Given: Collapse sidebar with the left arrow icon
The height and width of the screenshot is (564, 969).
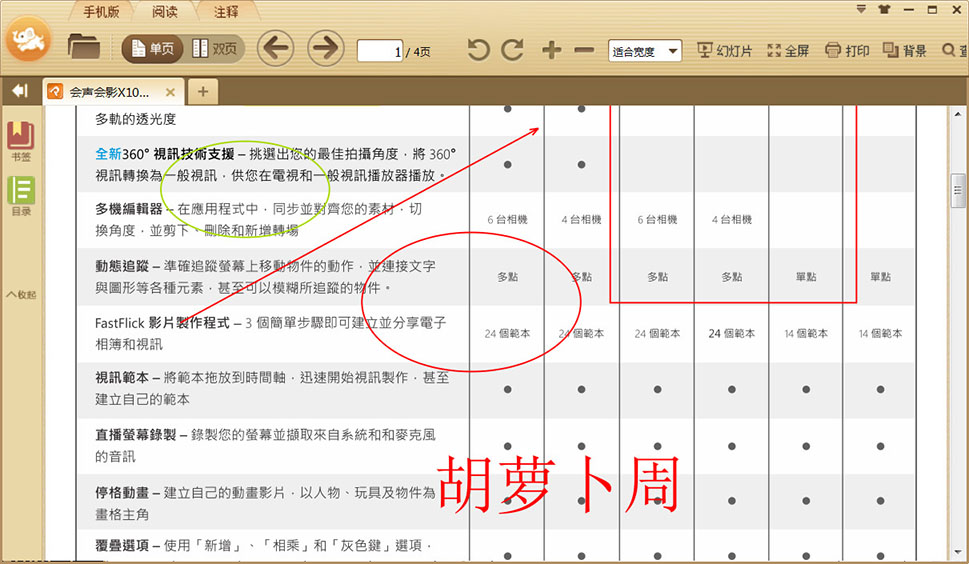Looking at the screenshot, I should (x=20, y=91).
